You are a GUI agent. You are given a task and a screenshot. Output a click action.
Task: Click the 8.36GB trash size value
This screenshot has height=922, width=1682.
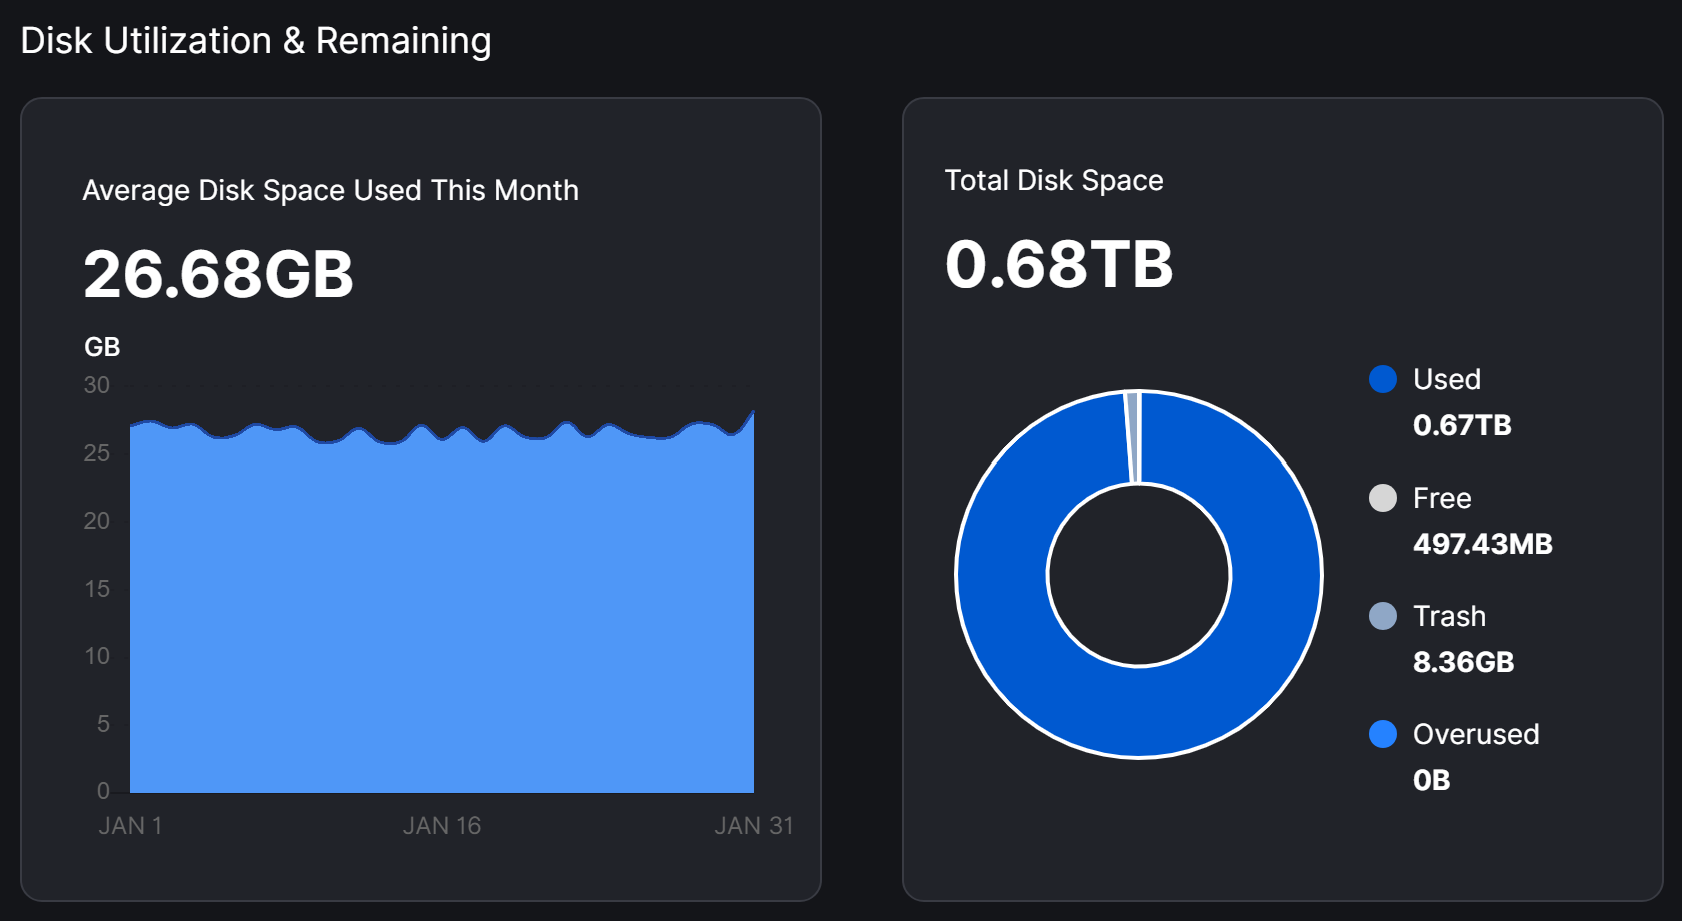pos(1463,662)
